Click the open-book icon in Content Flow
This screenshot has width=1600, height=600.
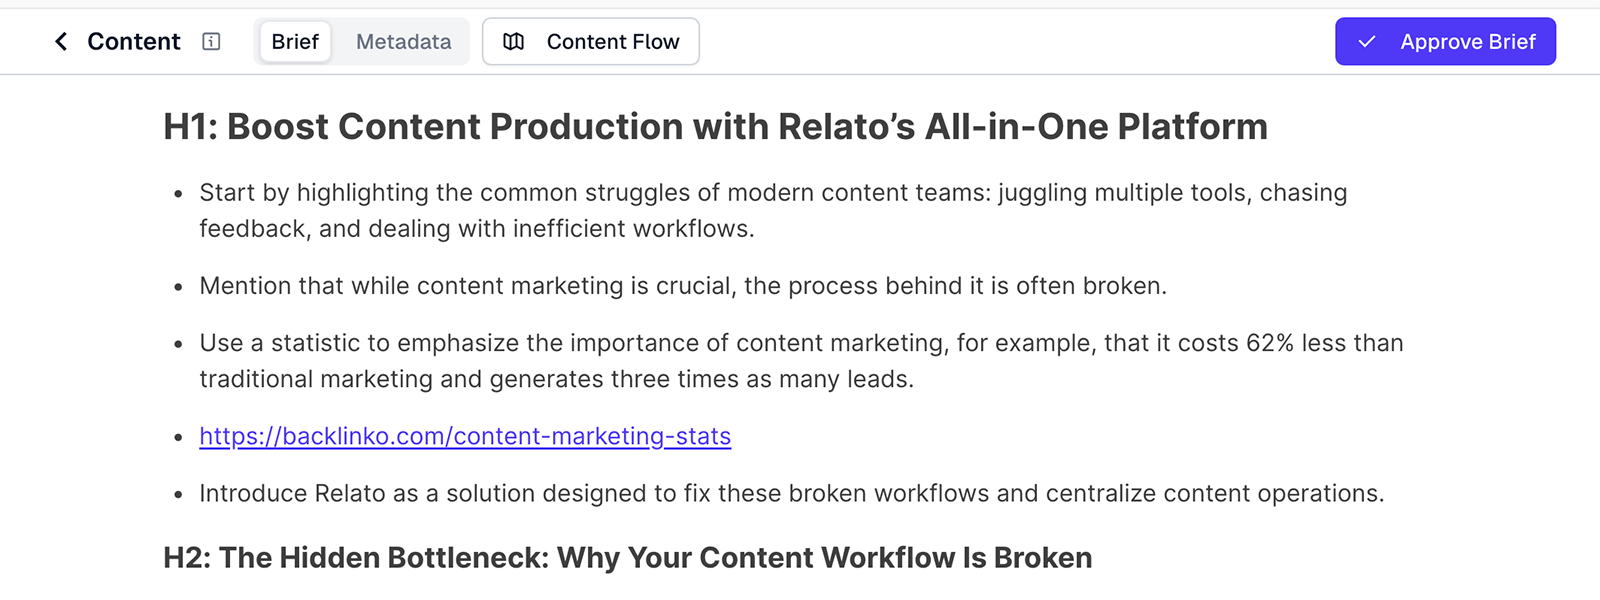[514, 42]
